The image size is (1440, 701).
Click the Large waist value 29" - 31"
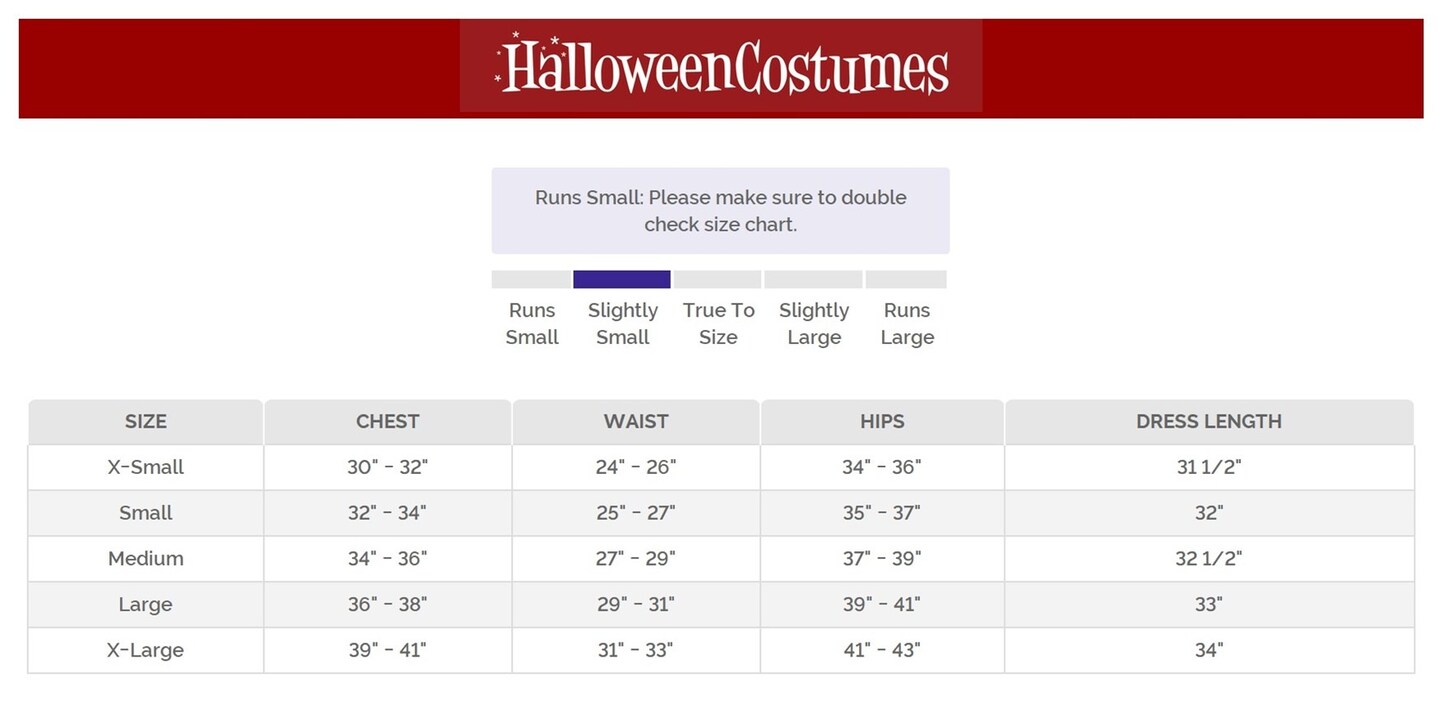pos(636,604)
